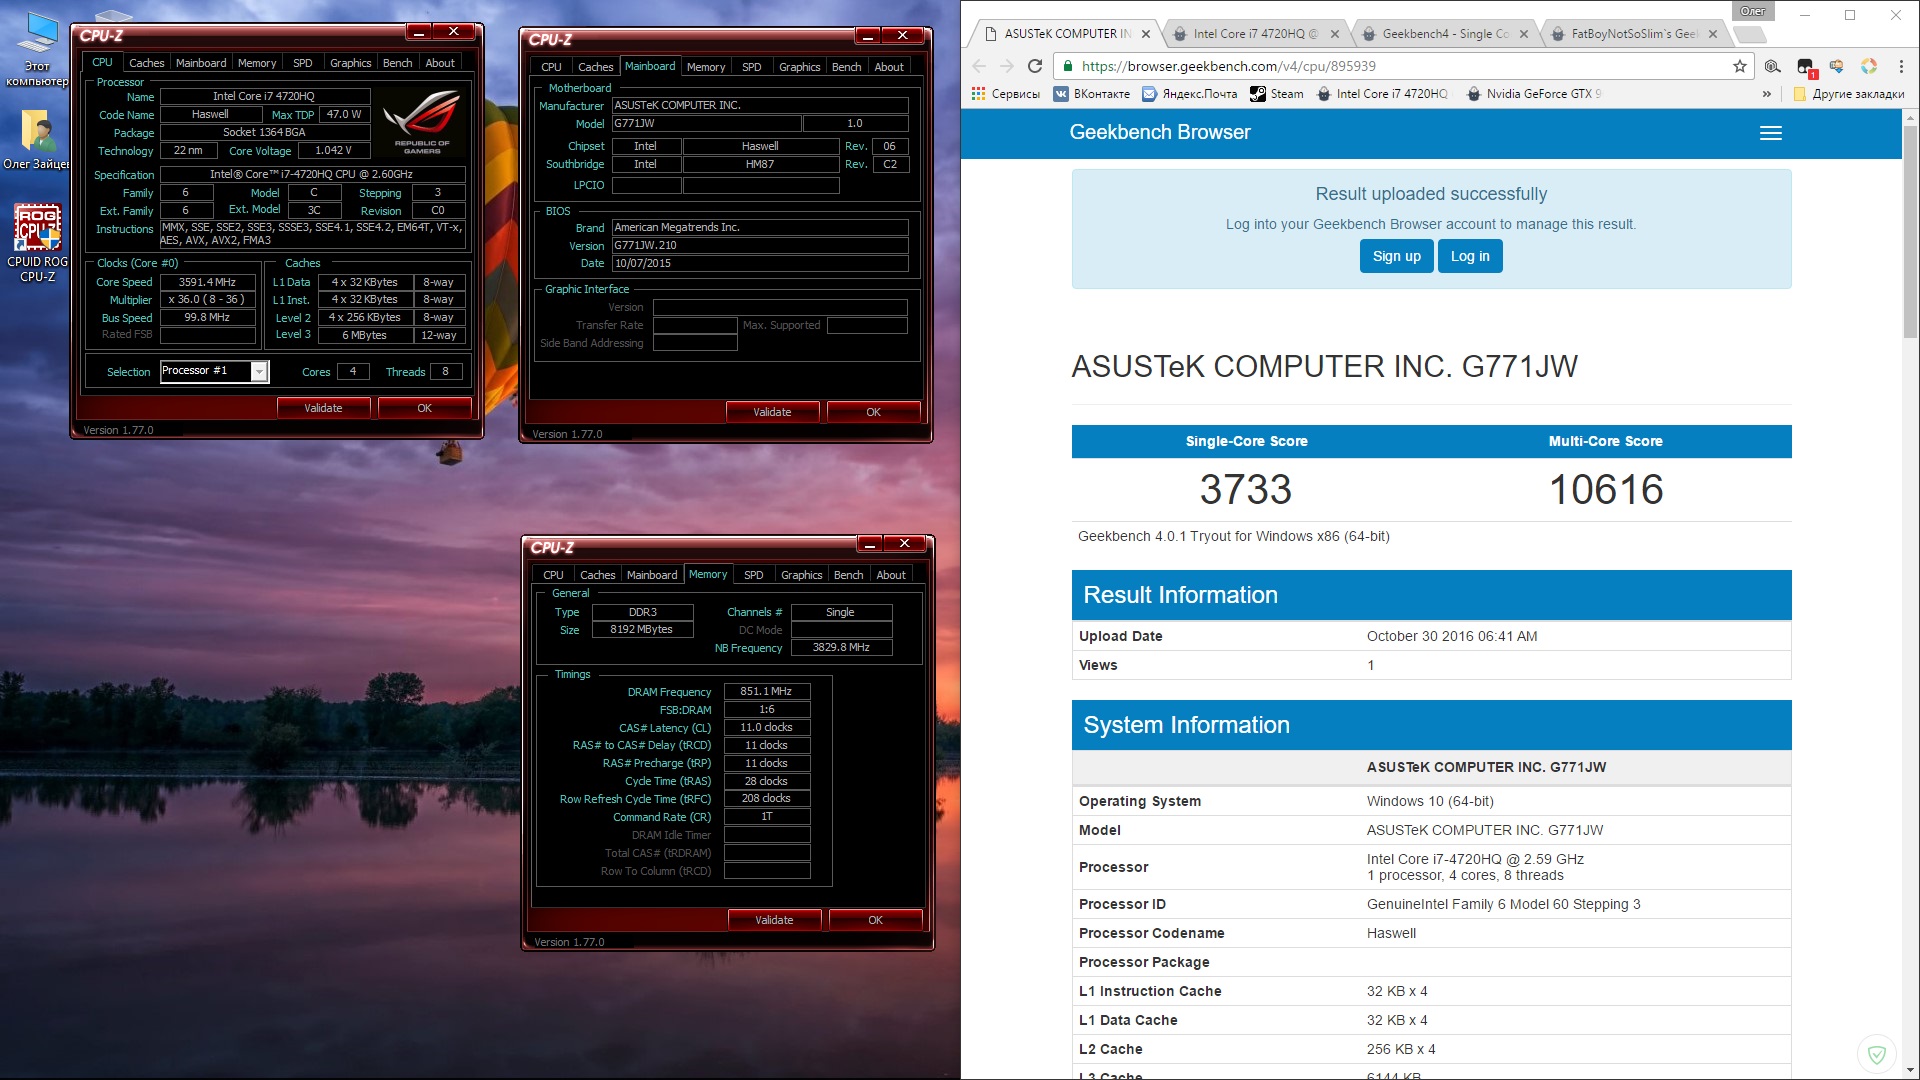Click the 851.1 MHz DRAM Frequency value
The height and width of the screenshot is (1080, 1920).
tap(766, 691)
